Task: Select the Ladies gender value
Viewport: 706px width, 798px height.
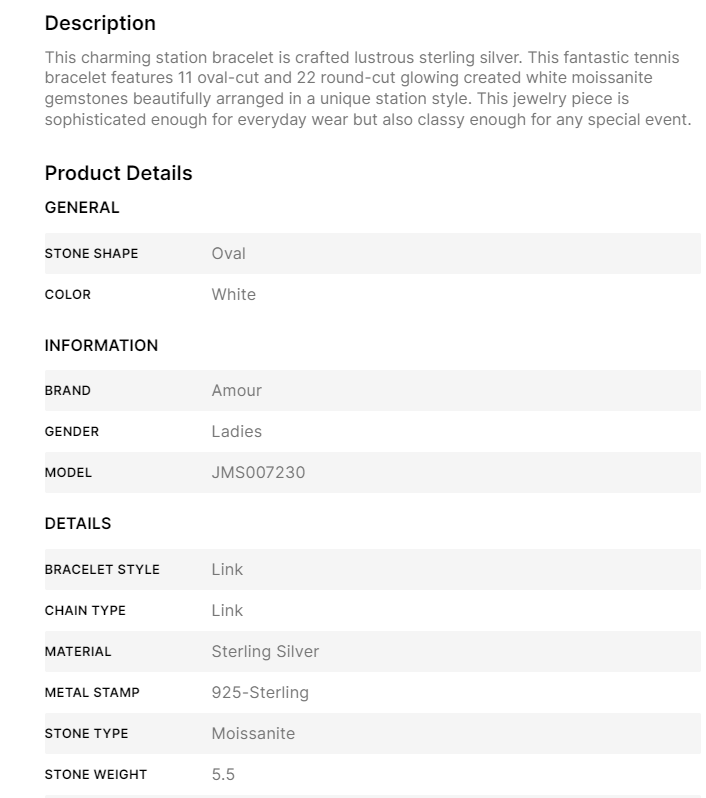Action: 236,432
